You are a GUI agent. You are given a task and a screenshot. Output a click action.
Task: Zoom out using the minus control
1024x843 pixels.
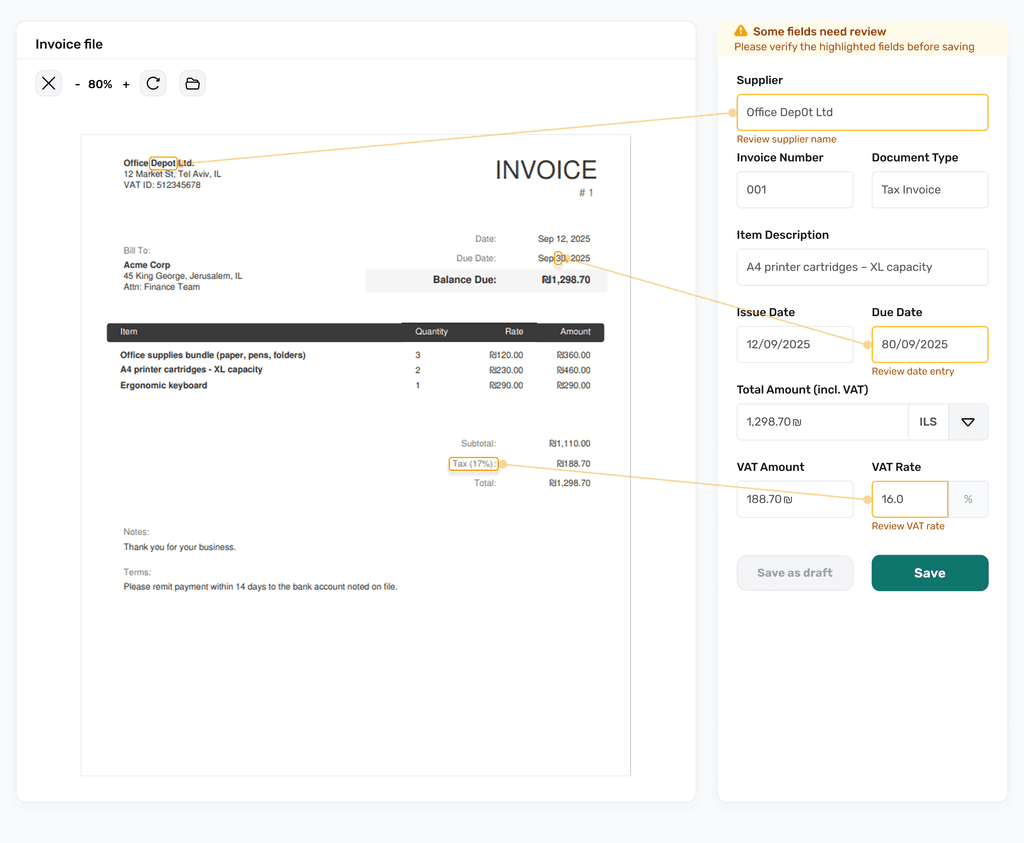coord(77,84)
